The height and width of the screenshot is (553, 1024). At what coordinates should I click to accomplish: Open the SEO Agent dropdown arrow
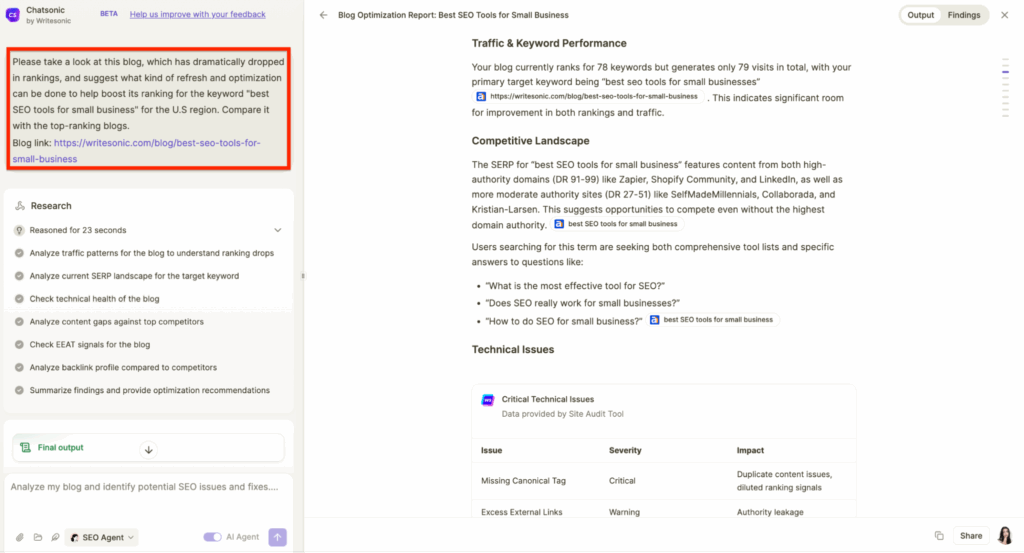[131, 537]
